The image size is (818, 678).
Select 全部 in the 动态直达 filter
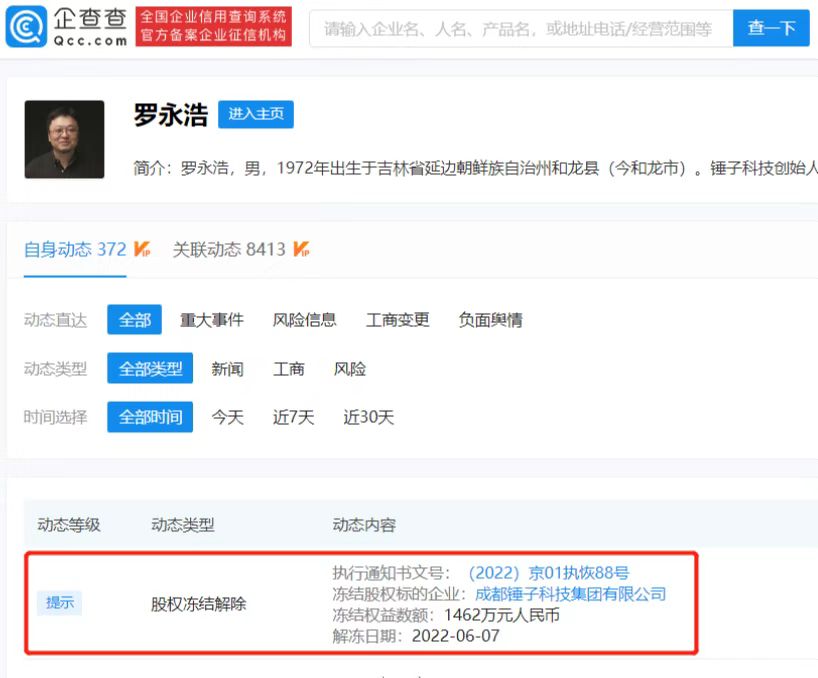[135, 319]
